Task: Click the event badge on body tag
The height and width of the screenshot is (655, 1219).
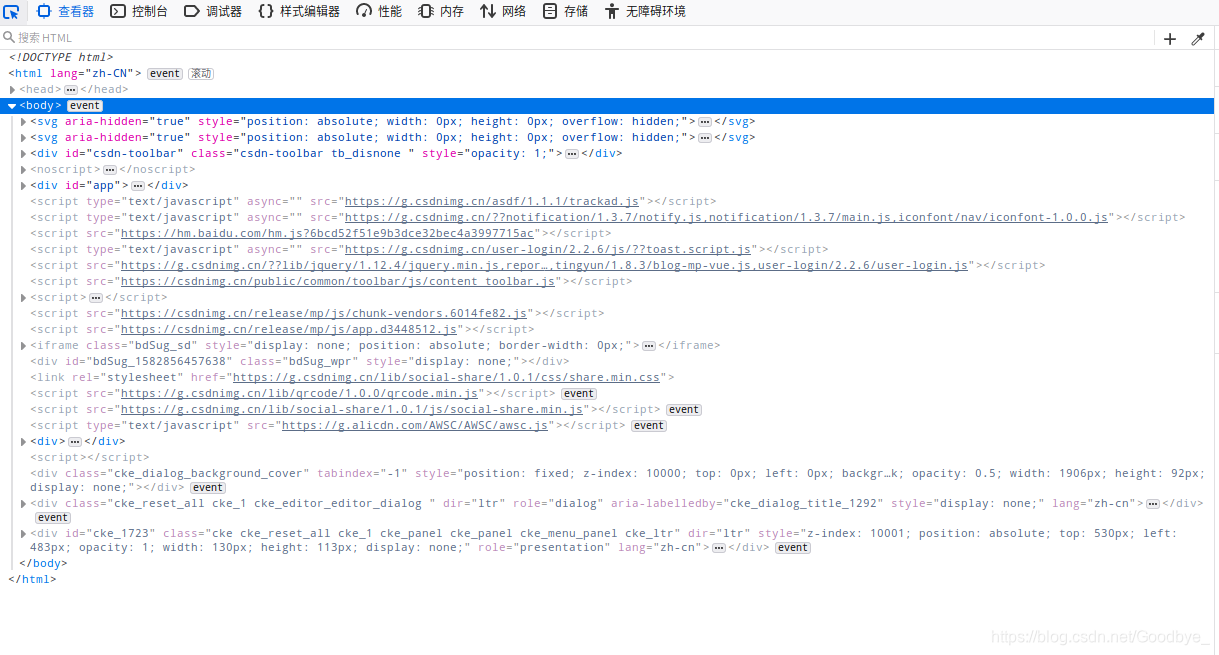Action: point(85,106)
